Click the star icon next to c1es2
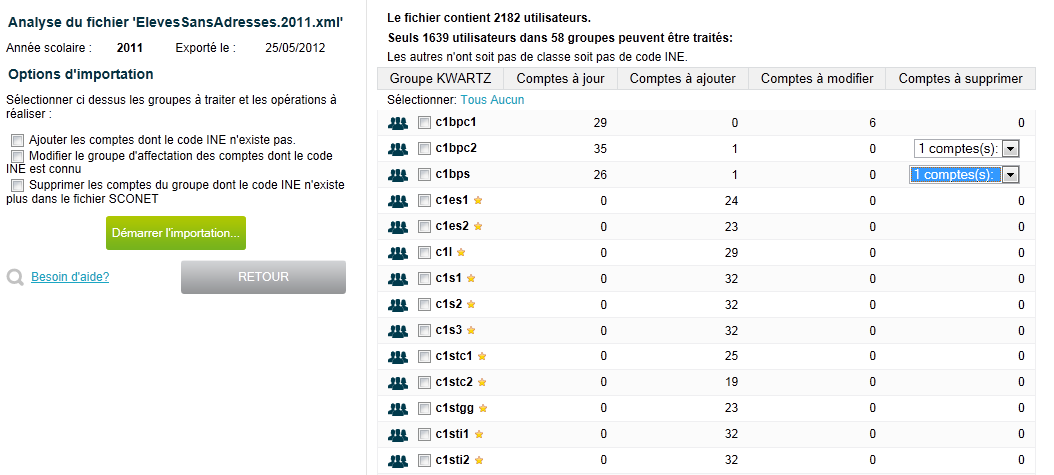1054x475 pixels. click(478, 226)
